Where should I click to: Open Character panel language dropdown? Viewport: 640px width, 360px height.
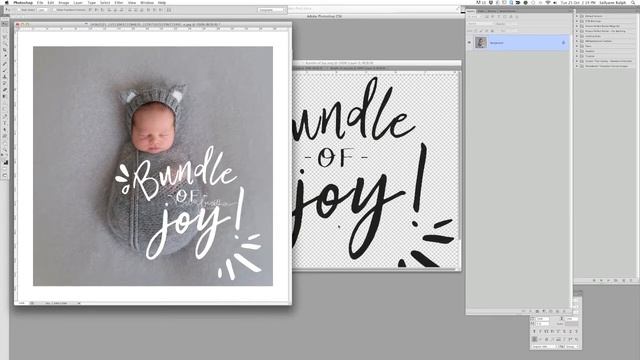543,347
